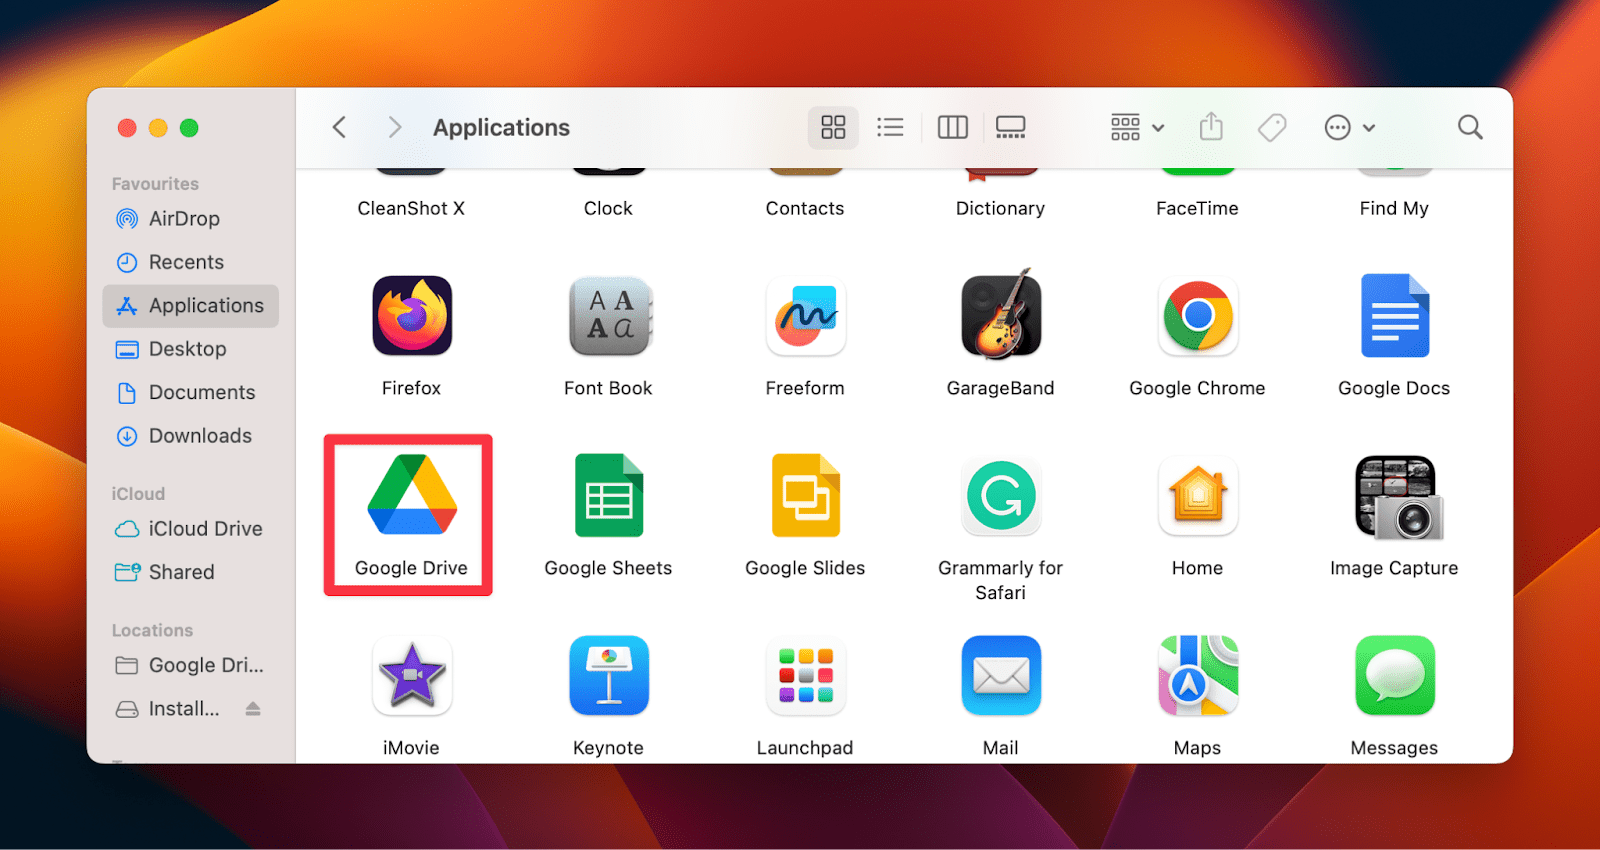This screenshot has height=850, width=1600.
Task: Click the Favourites section header
Action: (x=155, y=184)
